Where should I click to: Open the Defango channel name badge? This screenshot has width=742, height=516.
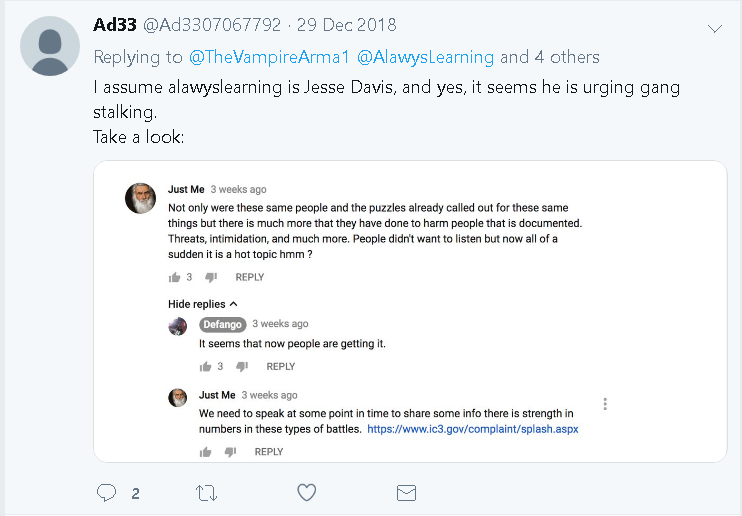pos(222,324)
